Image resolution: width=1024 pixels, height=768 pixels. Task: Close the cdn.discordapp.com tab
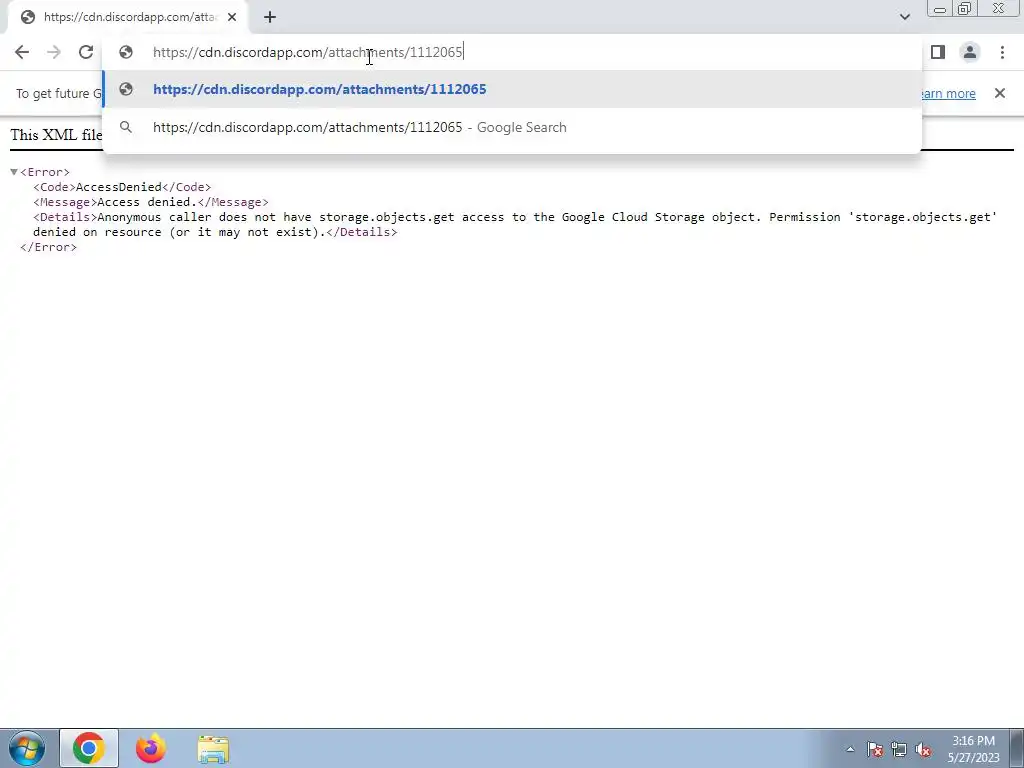232,18
